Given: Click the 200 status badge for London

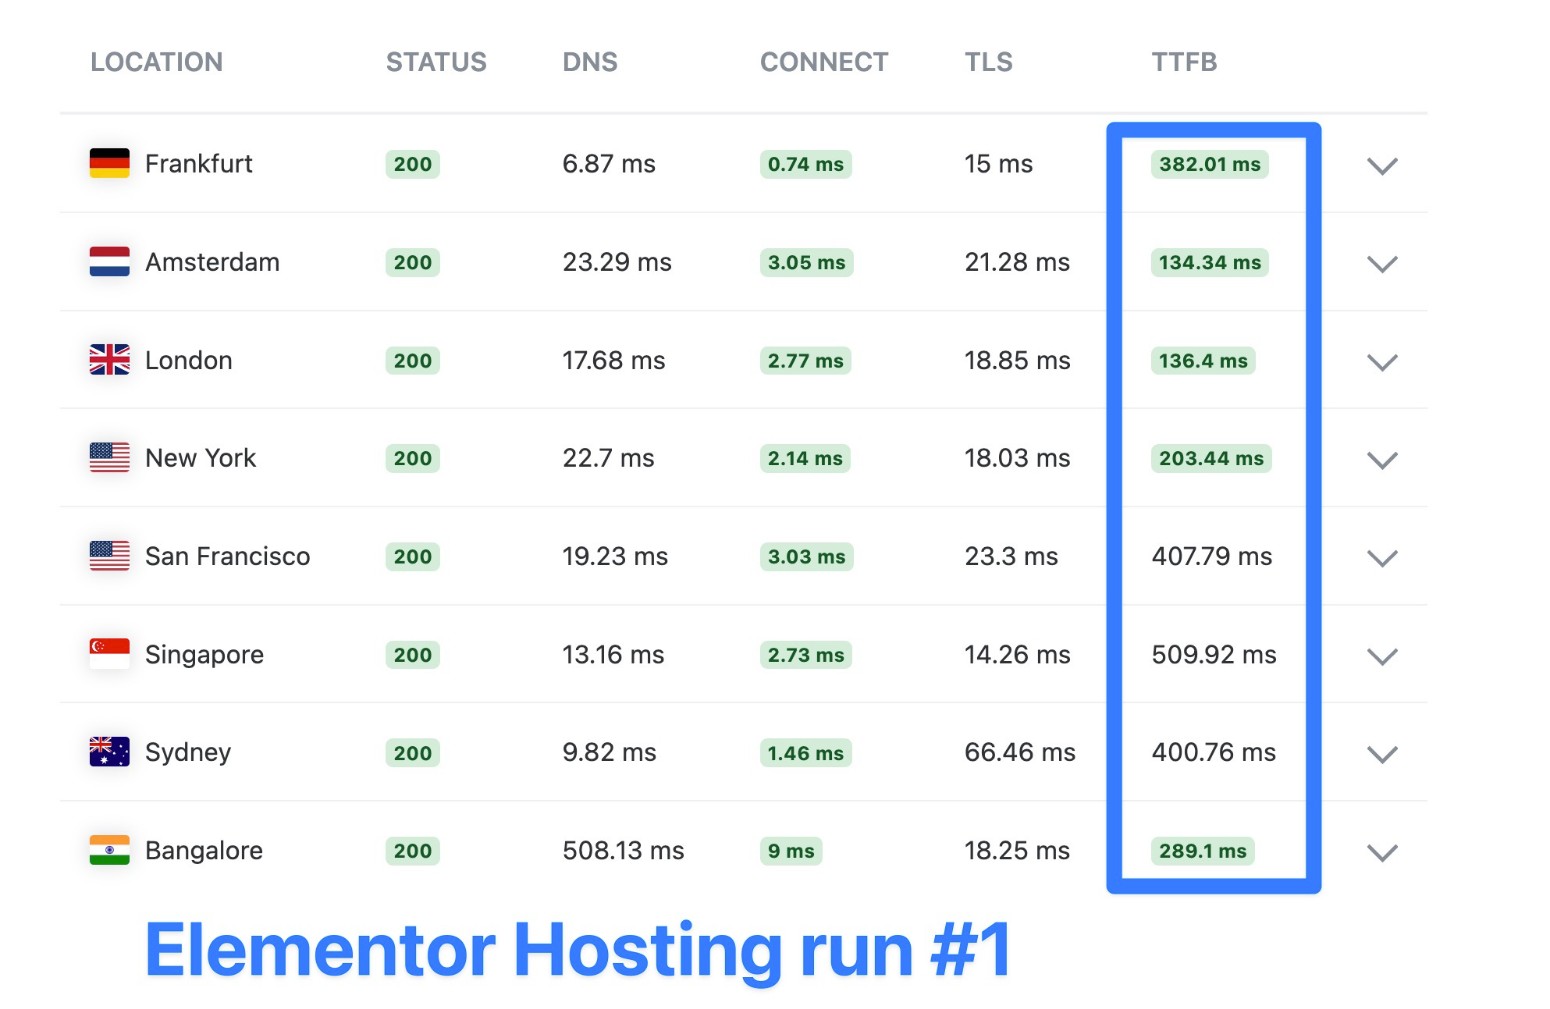Looking at the screenshot, I should (x=413, y=360).
